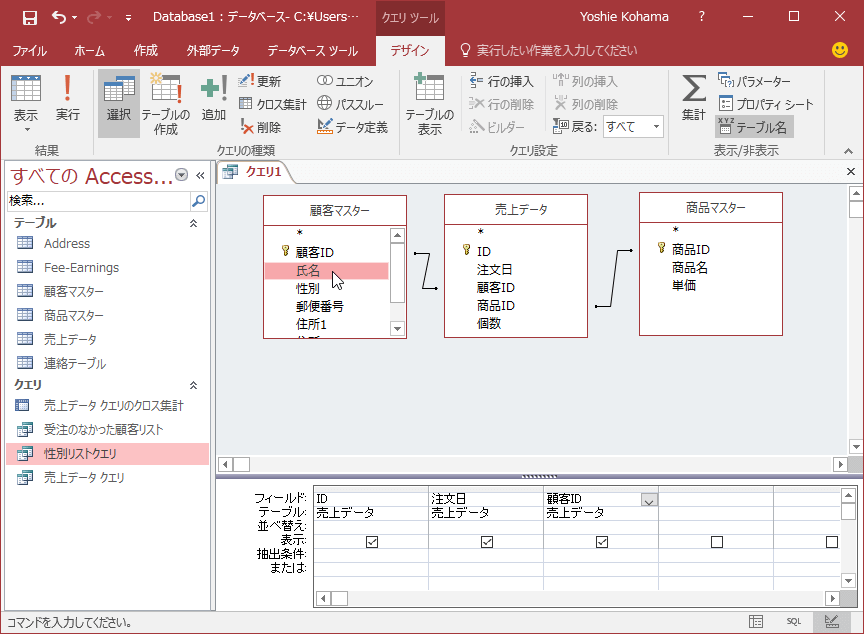Close the クエリ1 query window
The width and height of the screenshot is (864, 634).
coord(851,172)
